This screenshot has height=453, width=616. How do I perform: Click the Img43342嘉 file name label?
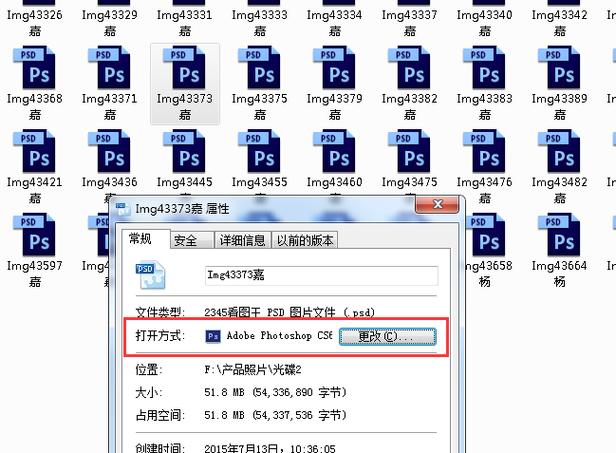pos(560,22)
